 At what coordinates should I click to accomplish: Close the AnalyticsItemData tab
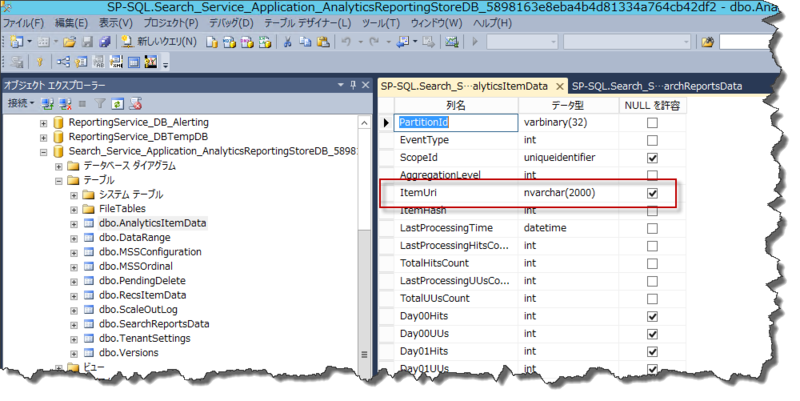pos(560,86)
